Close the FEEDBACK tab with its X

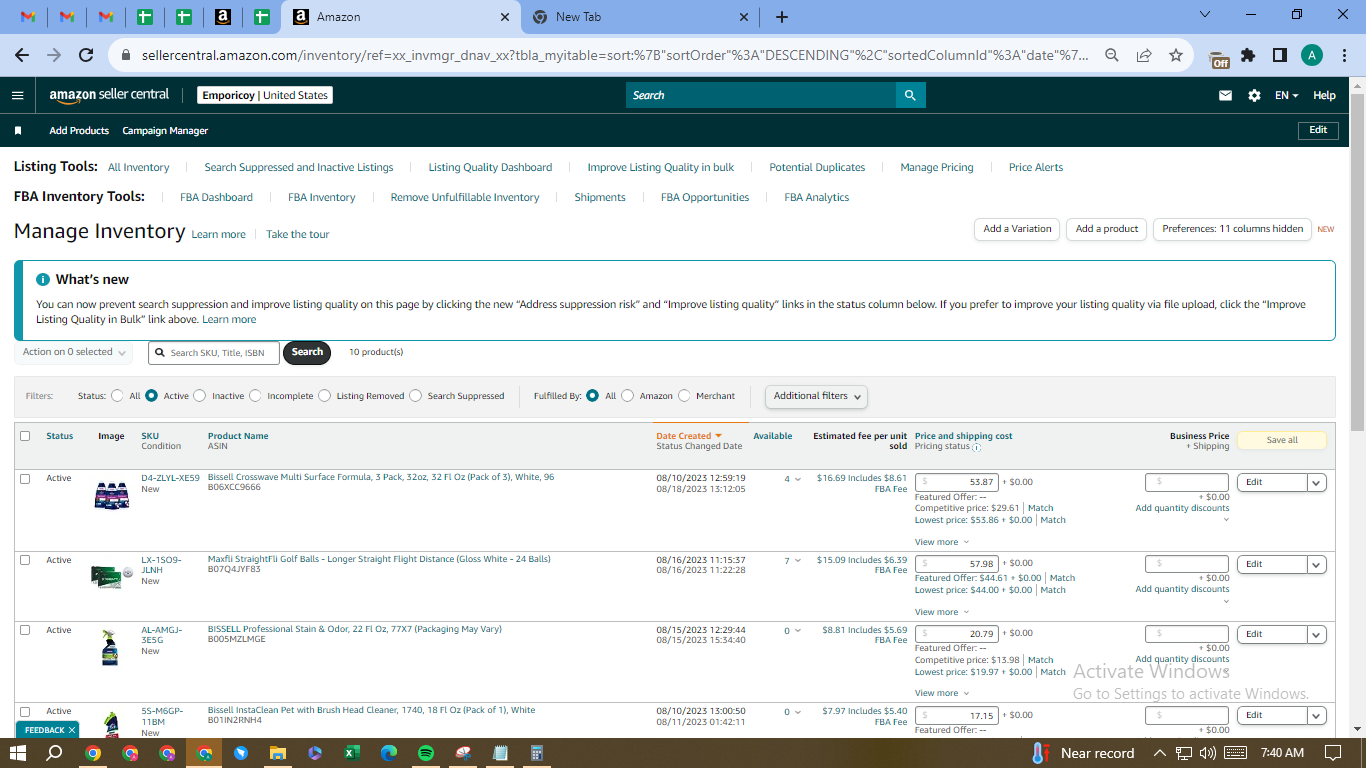click(x=72, y=730)
